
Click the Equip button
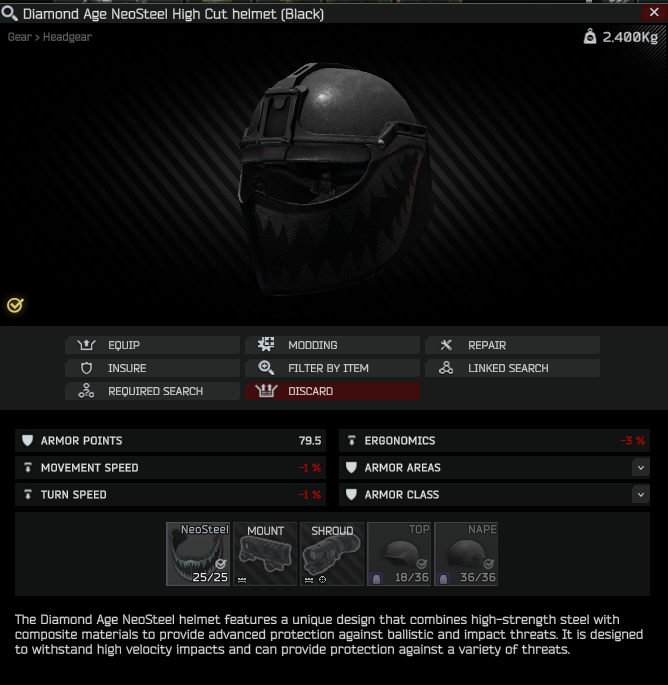[x=152, y=345]
